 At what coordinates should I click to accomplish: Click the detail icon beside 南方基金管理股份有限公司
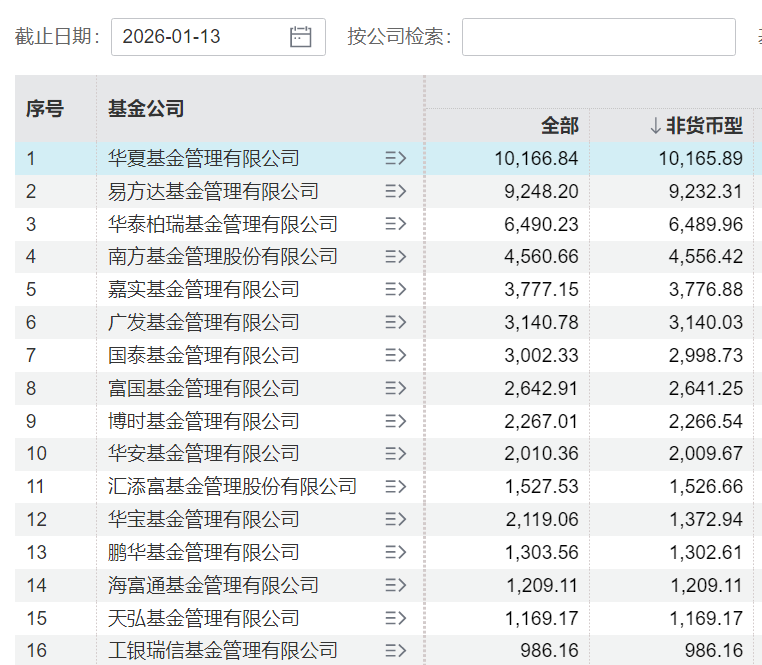click(x=395, y=257)
